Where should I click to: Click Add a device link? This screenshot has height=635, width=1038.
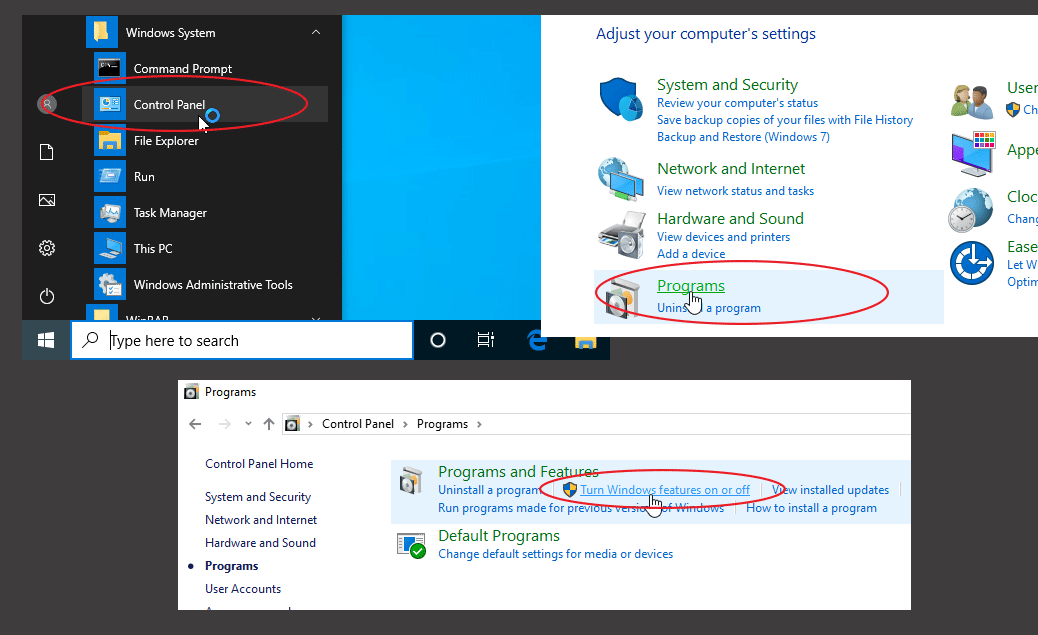tap(690, 254)
